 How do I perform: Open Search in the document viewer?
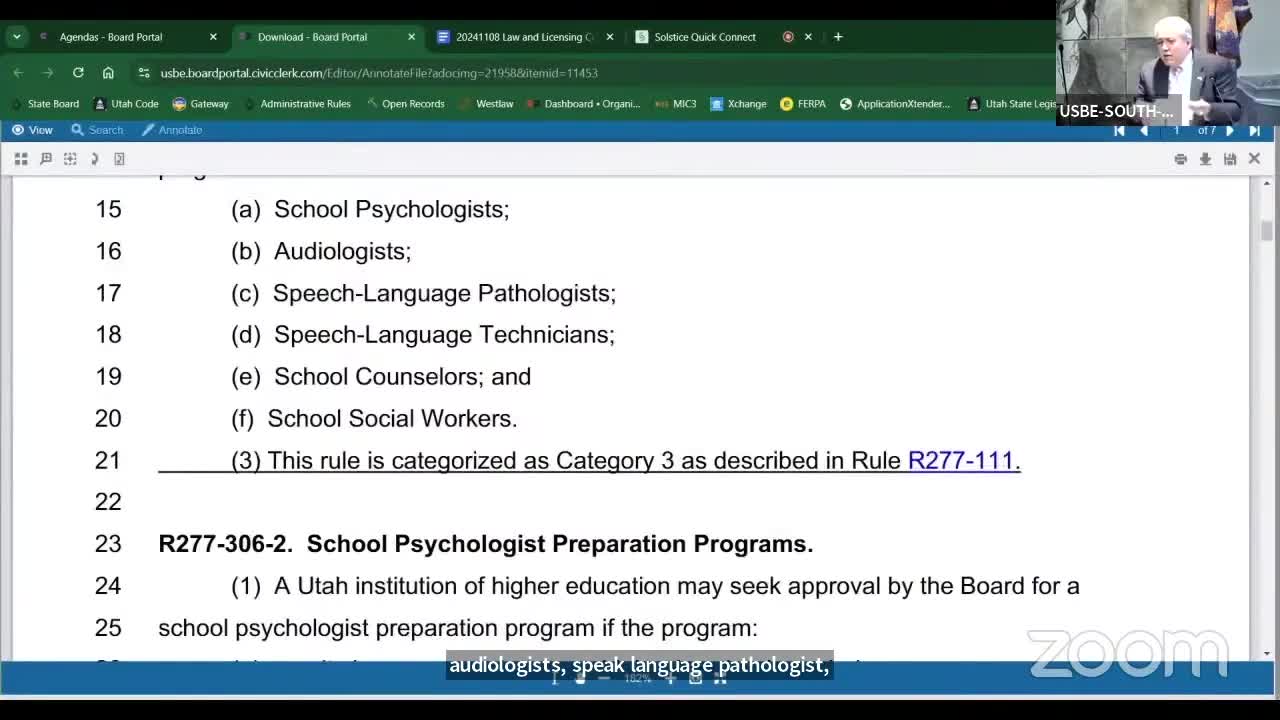97,130
